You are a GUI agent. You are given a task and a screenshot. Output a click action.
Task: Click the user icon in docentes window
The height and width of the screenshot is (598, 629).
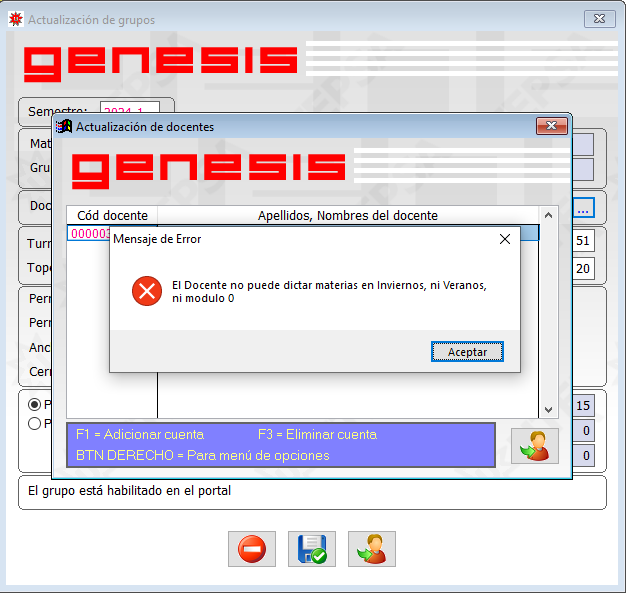click(535, 446)
